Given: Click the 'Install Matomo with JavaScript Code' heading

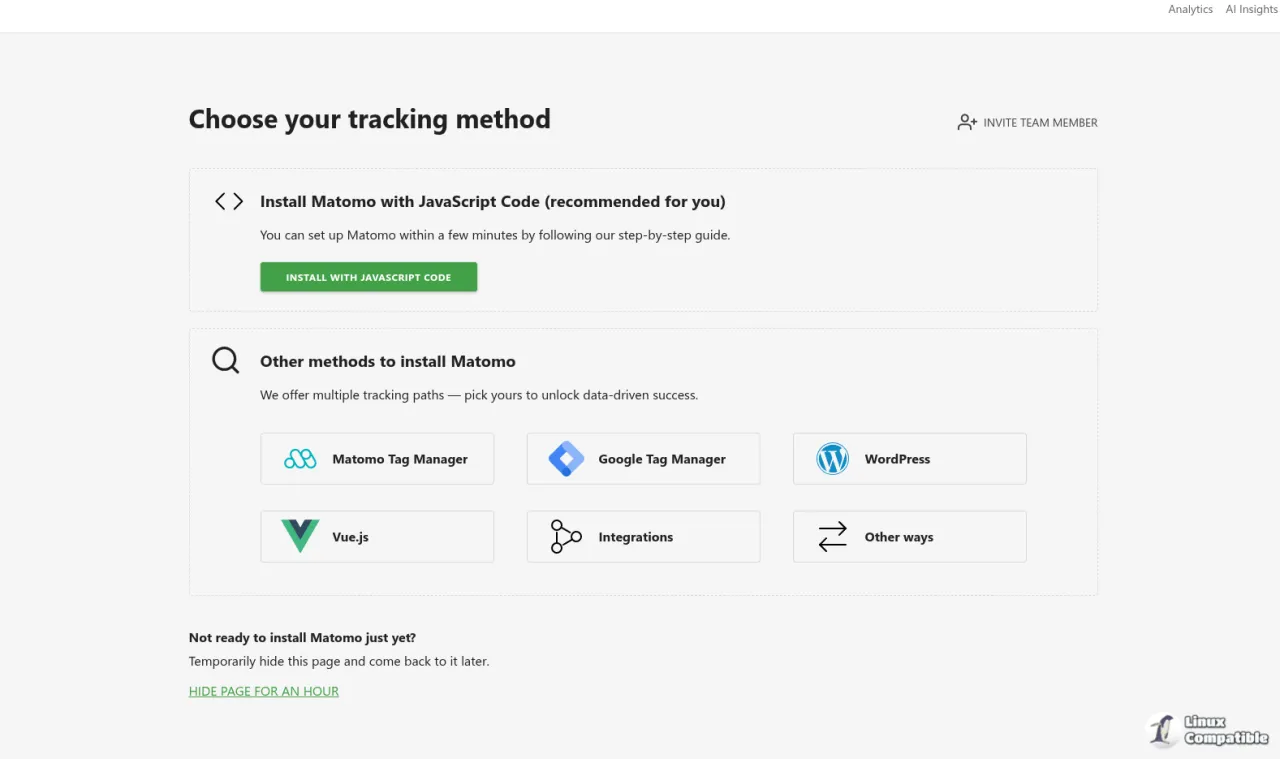Looking at the screenshot, I should (493, 201).
